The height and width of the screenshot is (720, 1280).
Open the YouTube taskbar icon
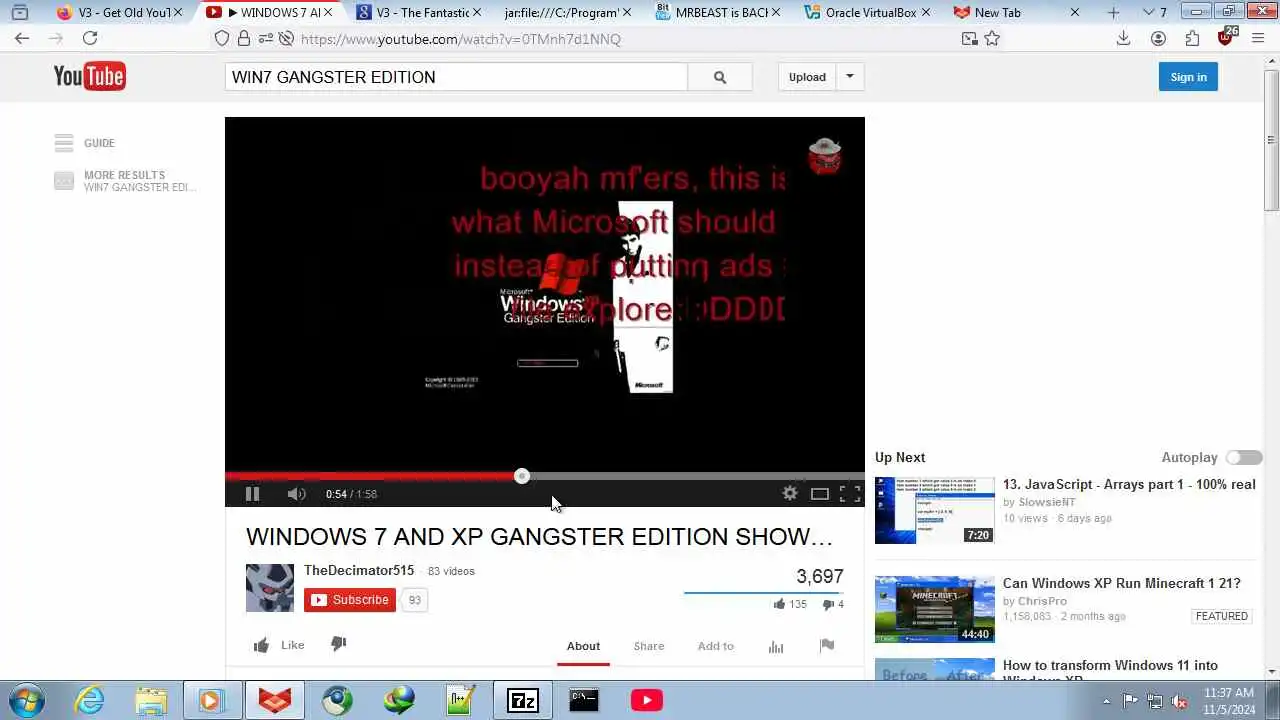pyautogui.click(x=647, y=701)
